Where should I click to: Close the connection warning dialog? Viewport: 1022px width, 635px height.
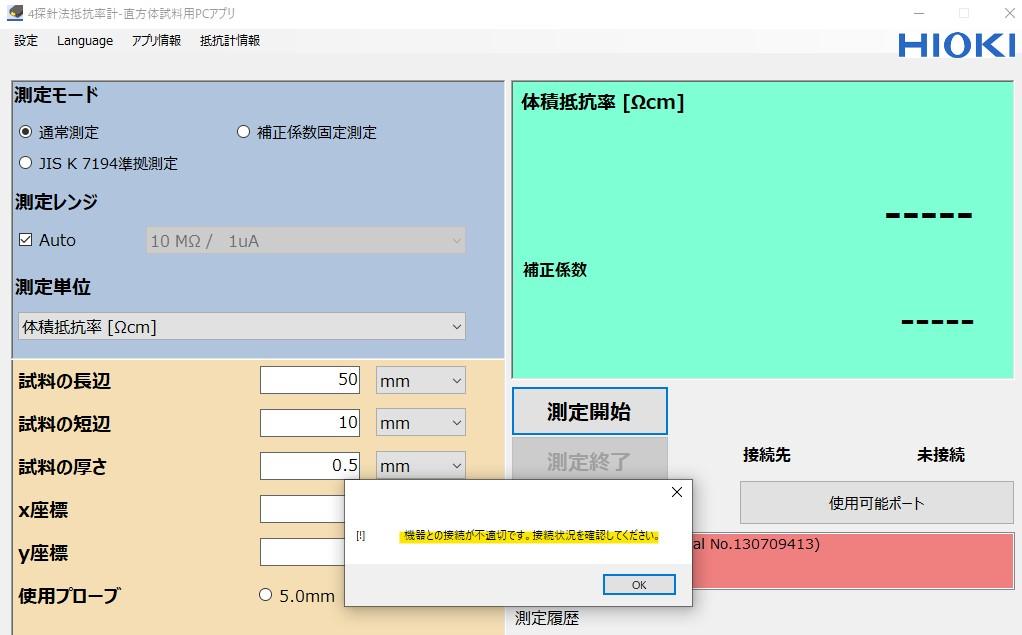677,491
